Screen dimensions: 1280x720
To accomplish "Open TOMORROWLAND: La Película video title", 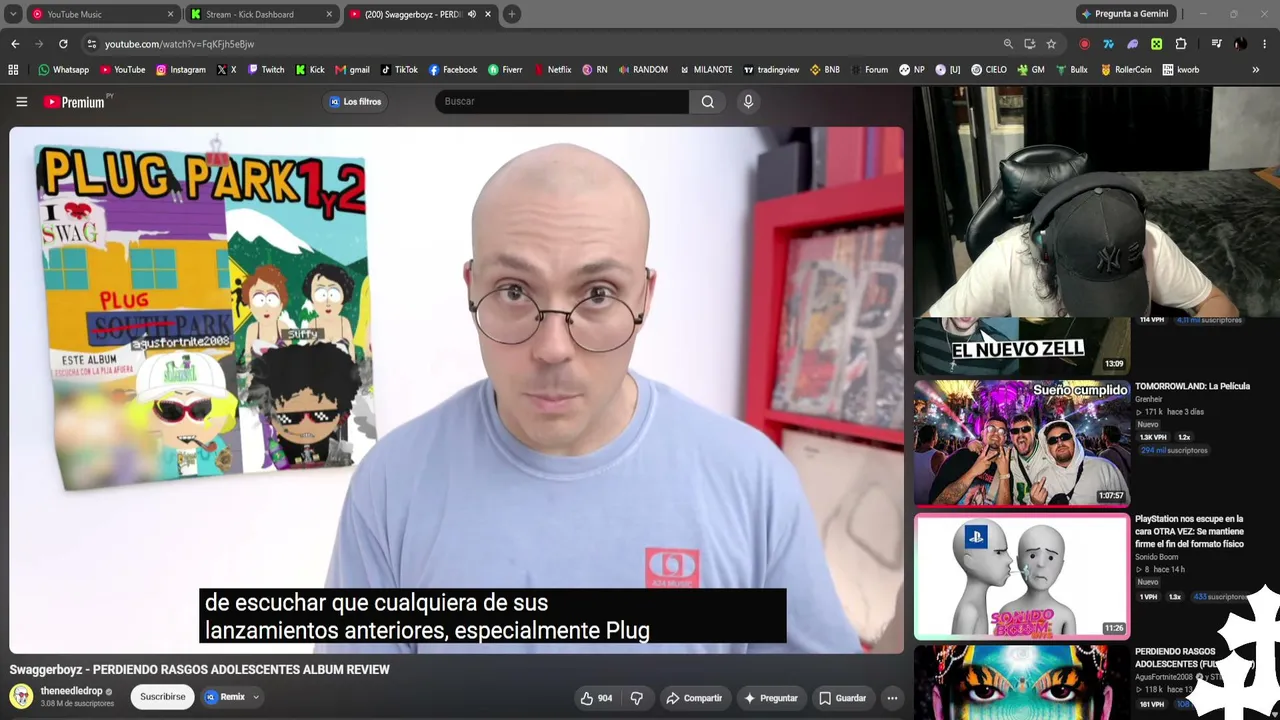I will click(x=1192, y=386).
